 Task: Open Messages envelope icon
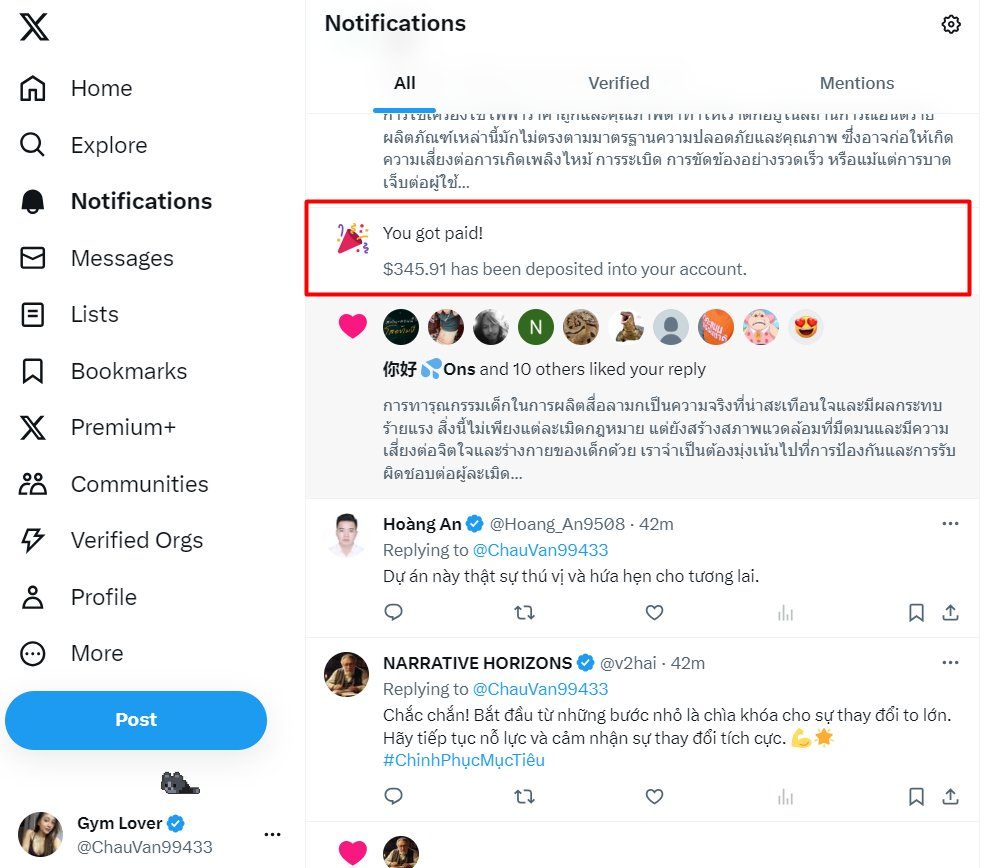click(x=33, y=258)
